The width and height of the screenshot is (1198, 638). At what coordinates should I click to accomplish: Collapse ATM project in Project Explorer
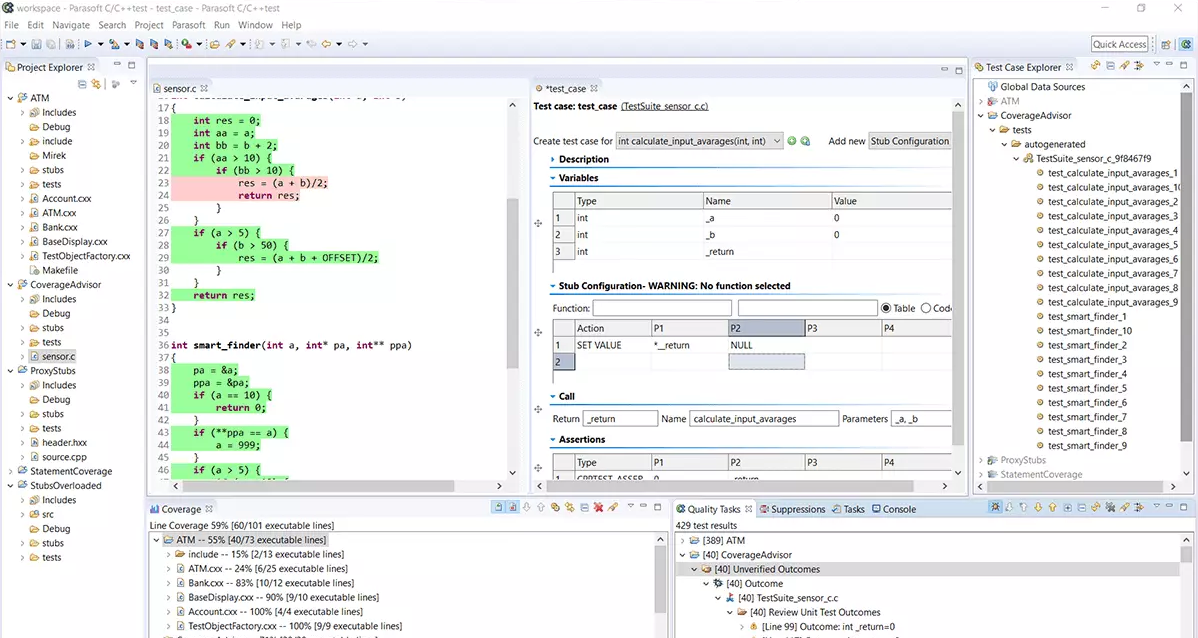pyautogui.click(x=11, y=98)
